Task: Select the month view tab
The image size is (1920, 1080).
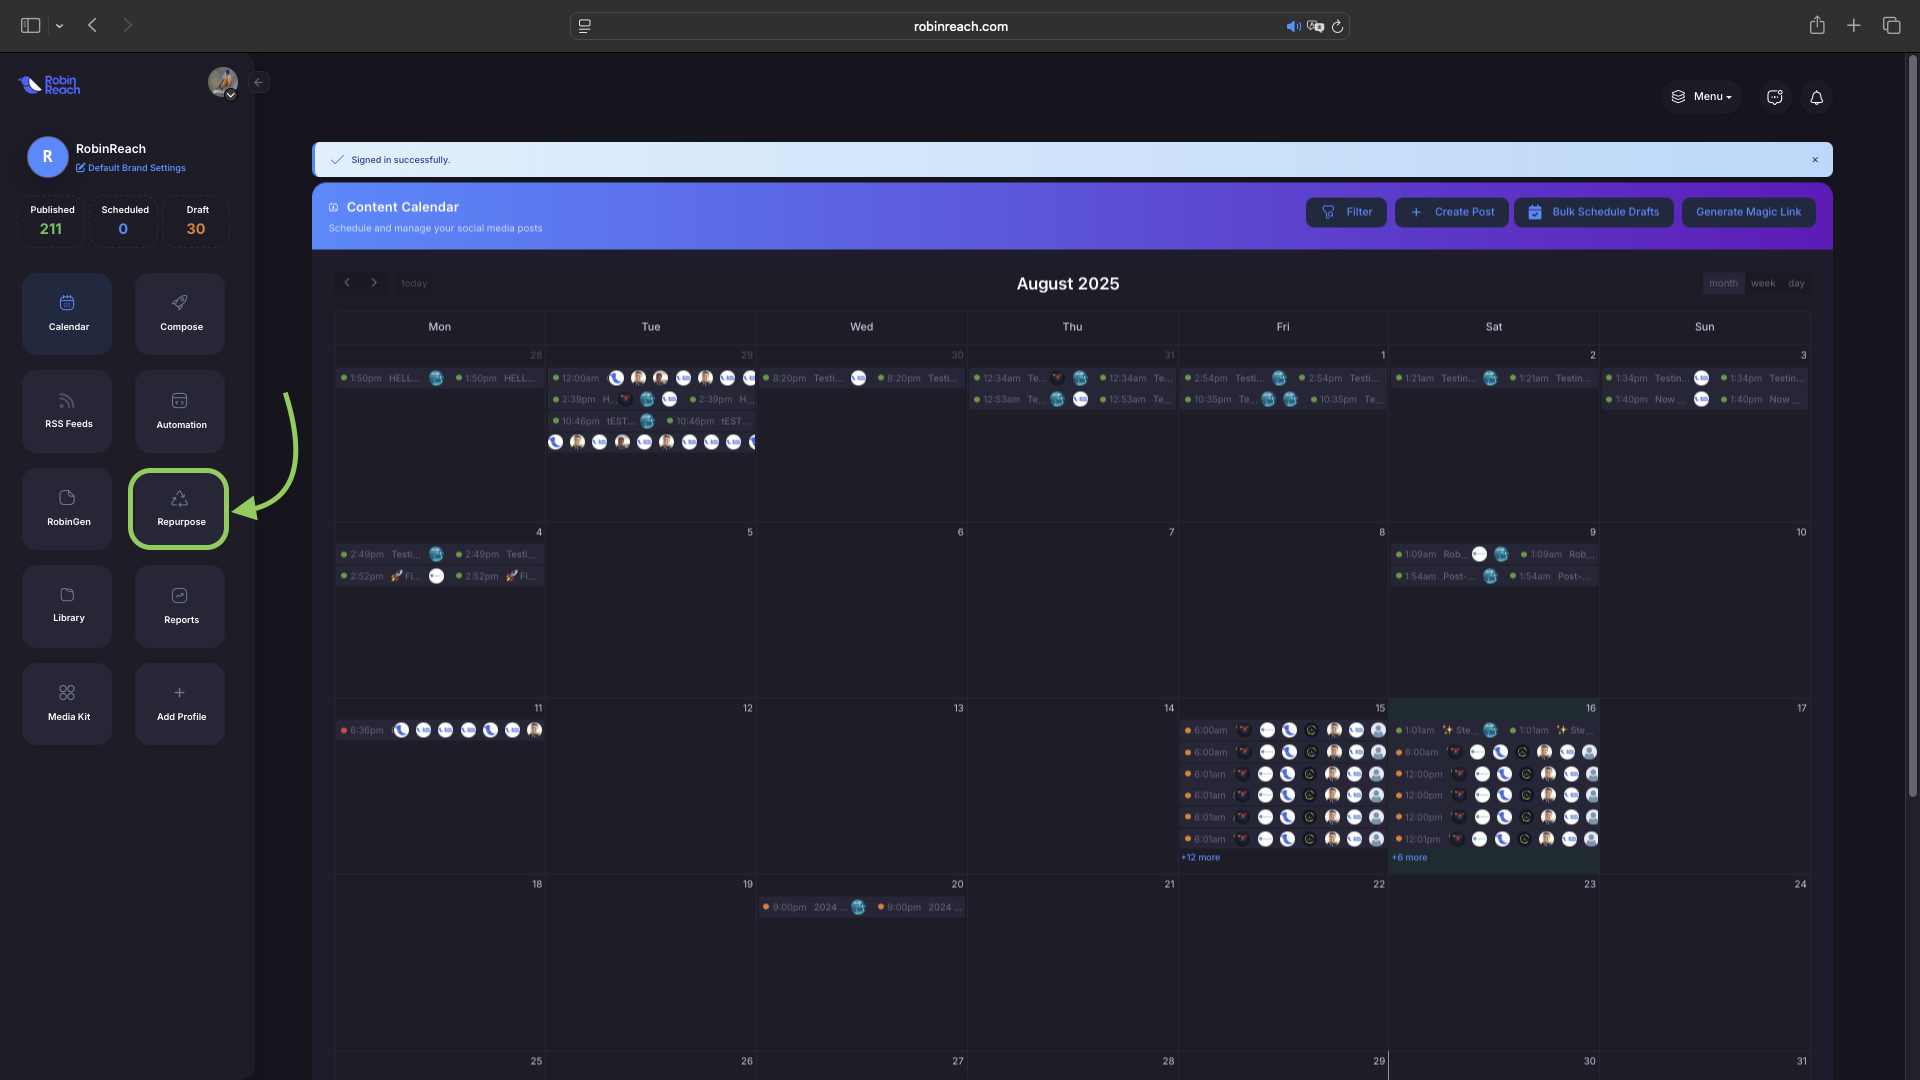Action: tap(1723, 283)
